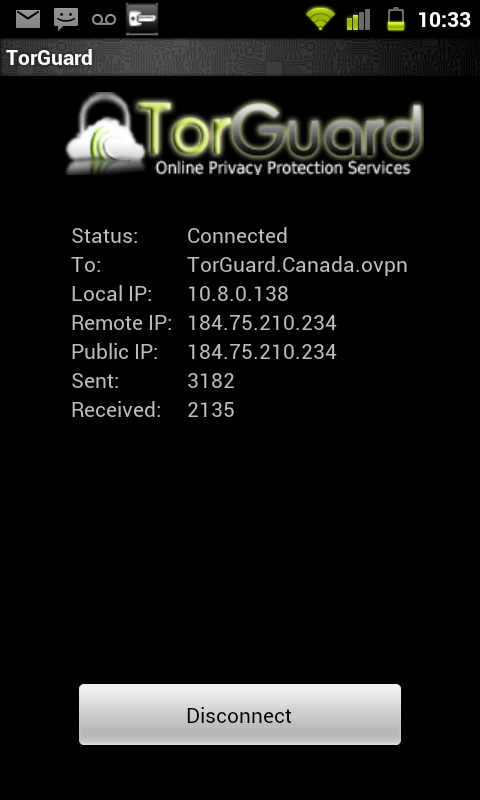Tap the Wi-Fi status icon
The width and height of the screenshot is (480, 800).
(320, 19)
